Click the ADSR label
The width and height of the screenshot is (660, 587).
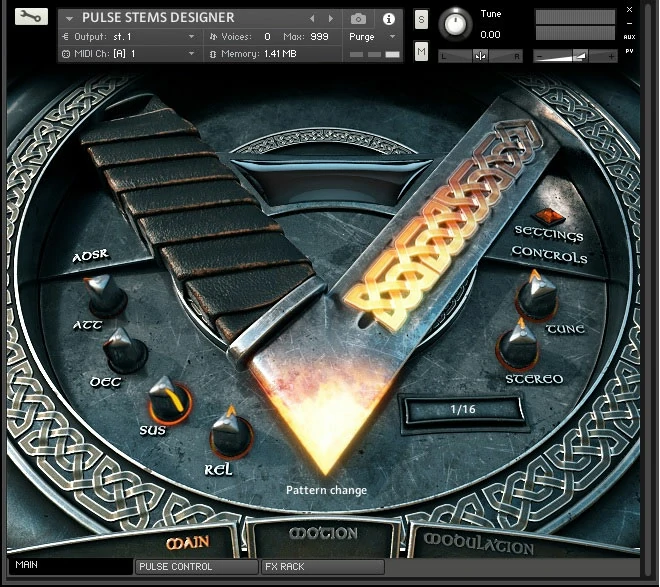click(90, 255)
